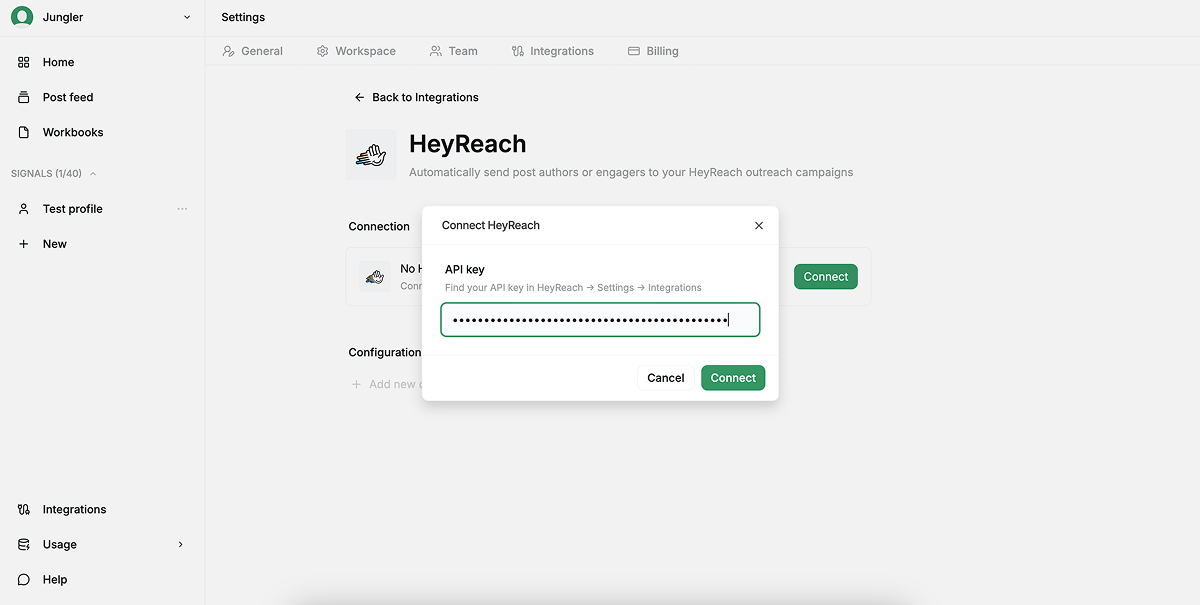Expand the Usage menu chevron
Viewport: 1200px width, 605px height.
click(x=180, y=544)
